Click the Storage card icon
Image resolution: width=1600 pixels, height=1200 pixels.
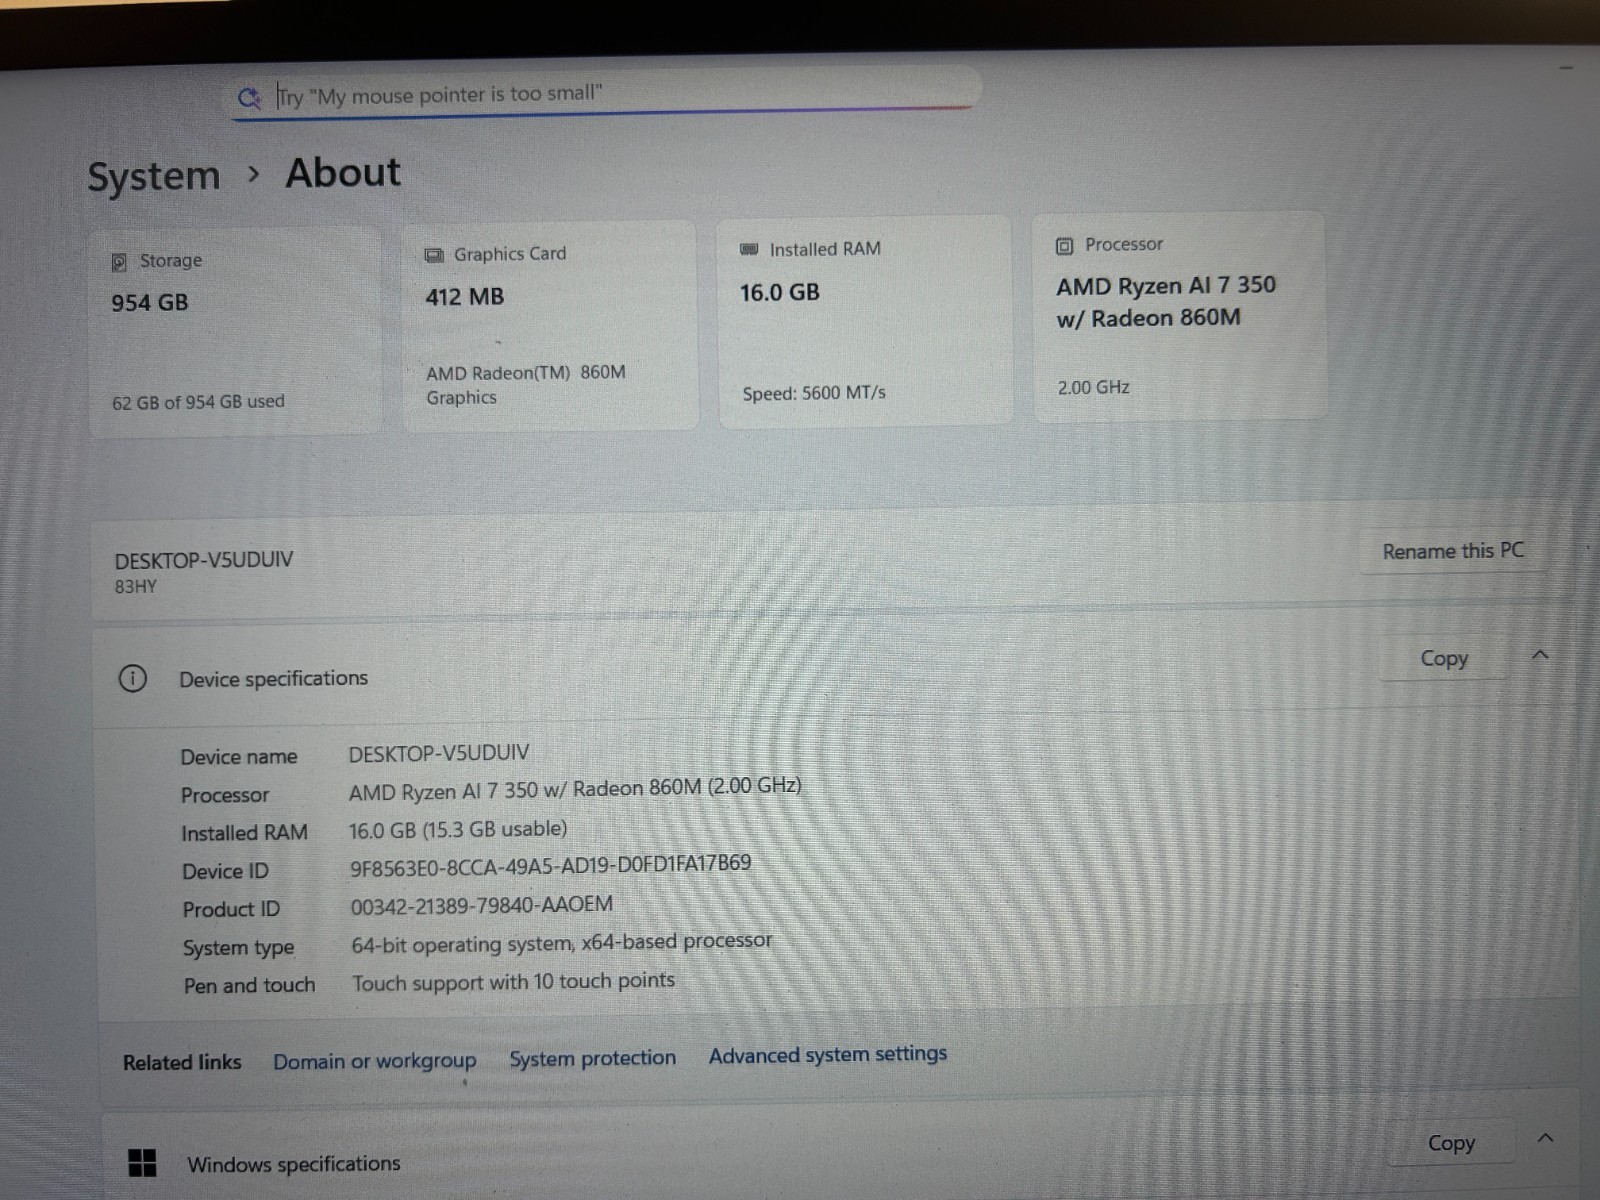tap(119, 262)
